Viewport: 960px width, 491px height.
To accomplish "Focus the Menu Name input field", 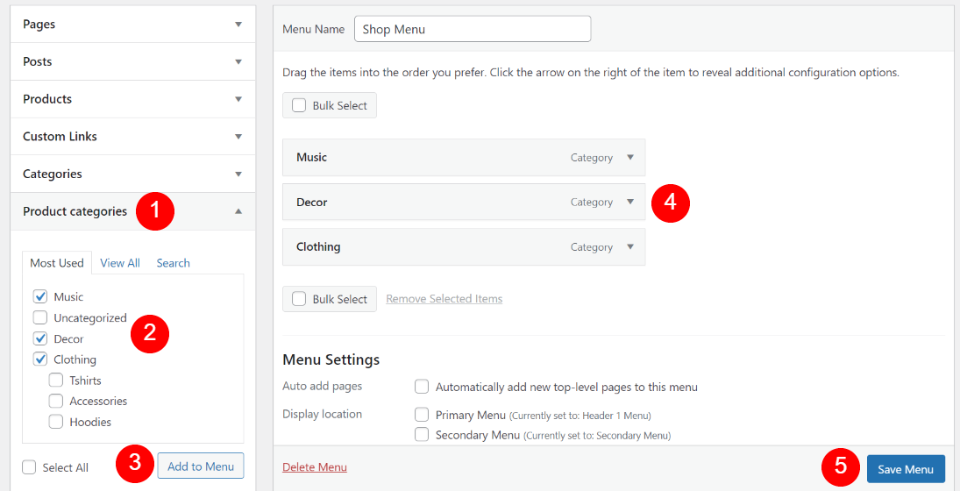I will [473, 29].
